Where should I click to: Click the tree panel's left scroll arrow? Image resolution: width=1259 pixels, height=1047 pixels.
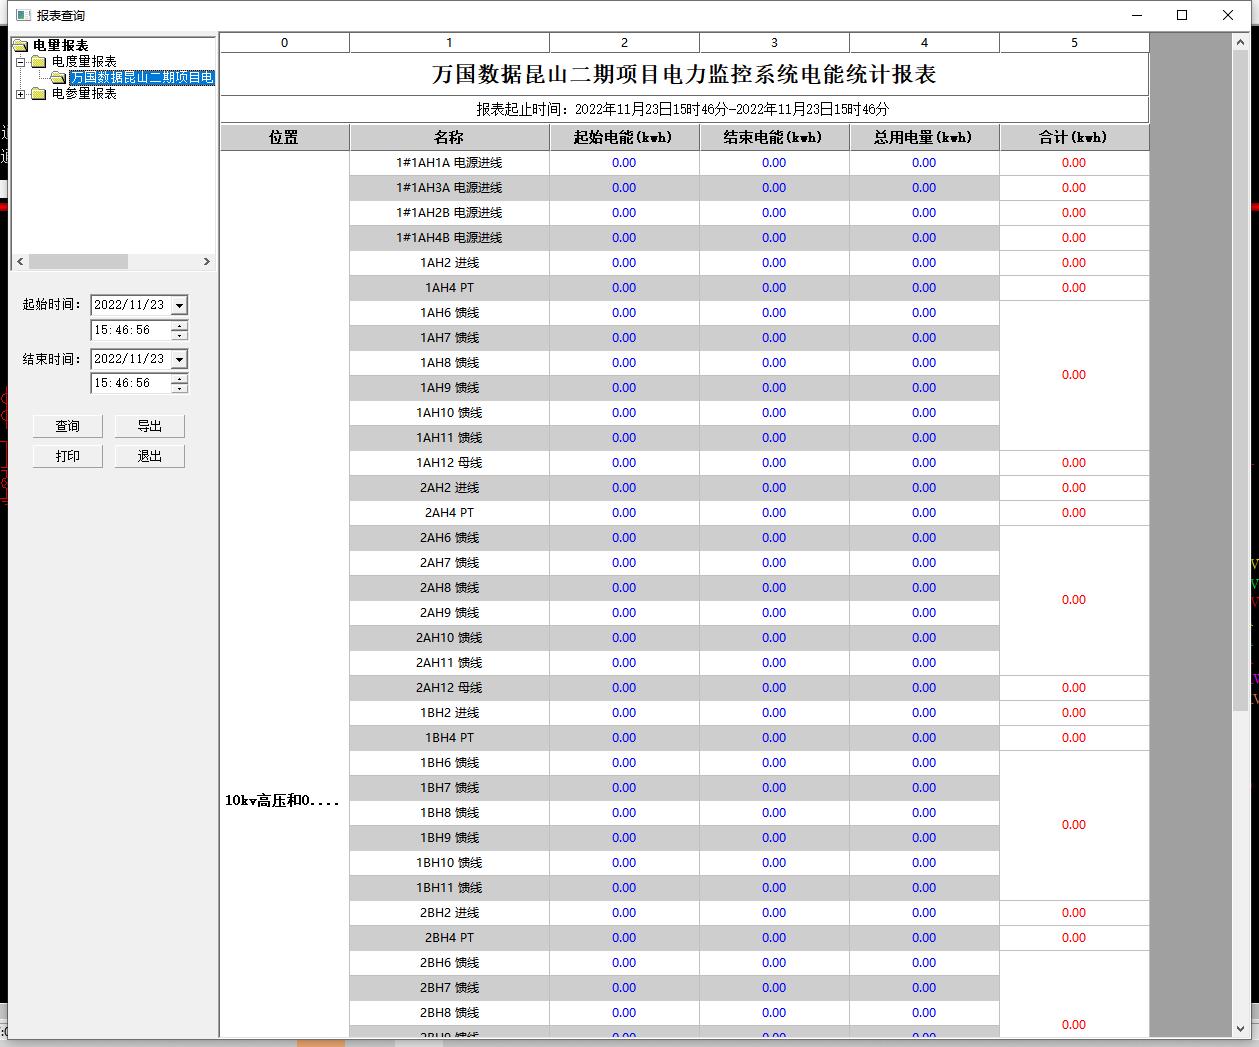(20, 261)
